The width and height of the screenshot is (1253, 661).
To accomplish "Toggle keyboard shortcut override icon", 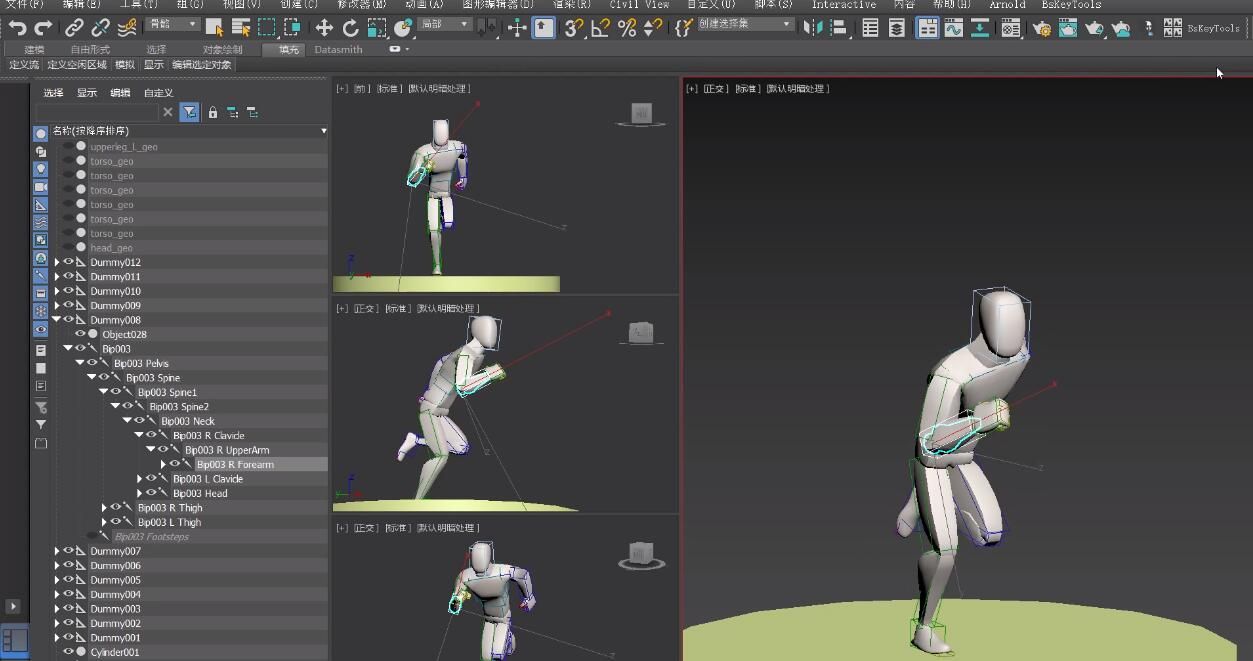I will coord(544,28).
